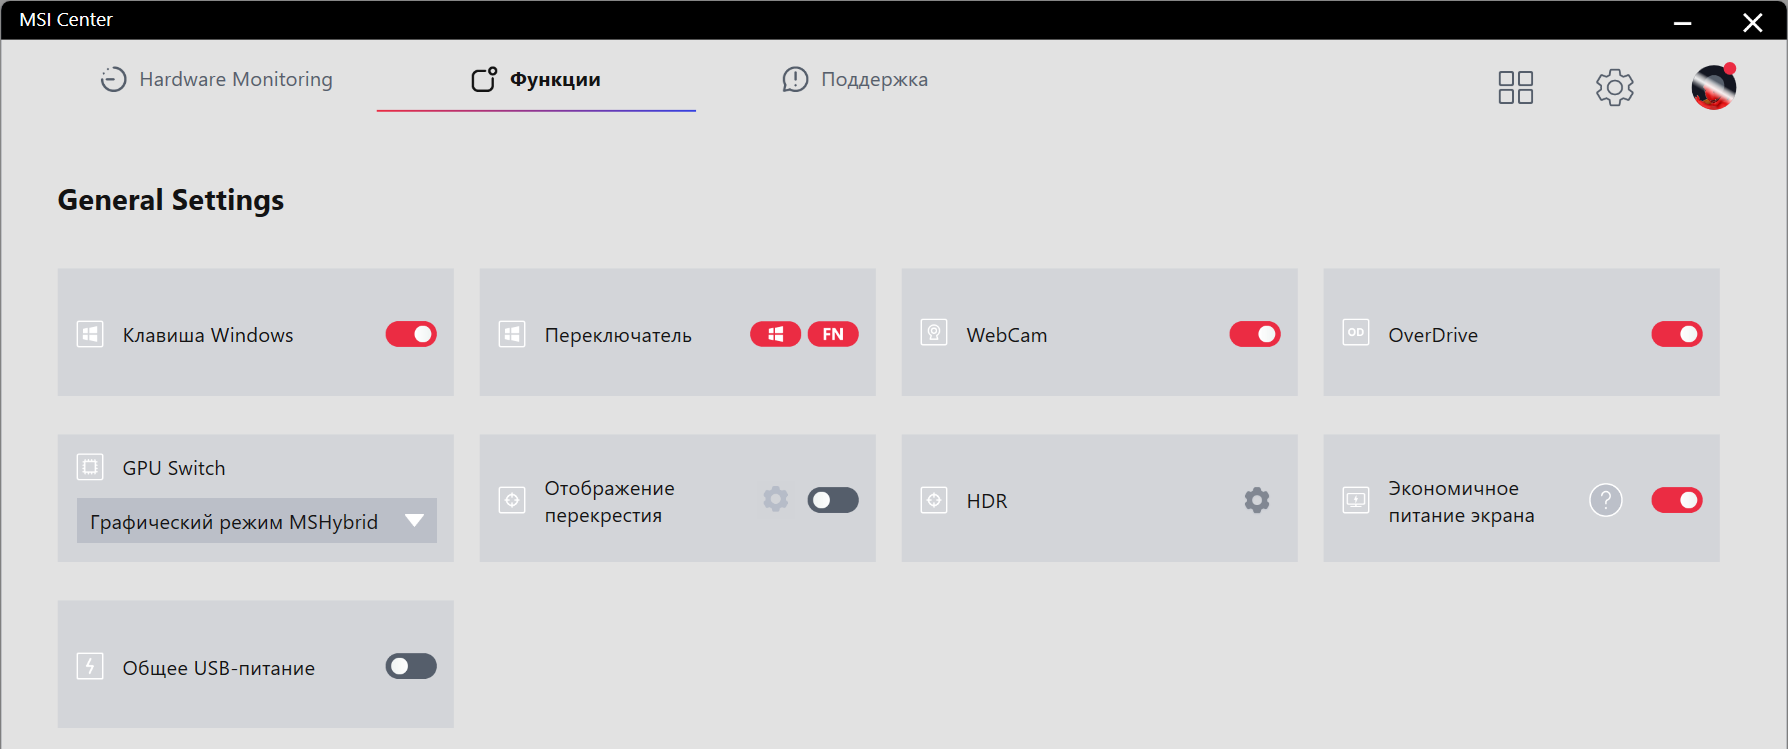Image resolution: width=1788 pixels, height=749 pixels.
Task: Open the Графический режим MSHybrid dropdown
Action: (x=257, y=521)
